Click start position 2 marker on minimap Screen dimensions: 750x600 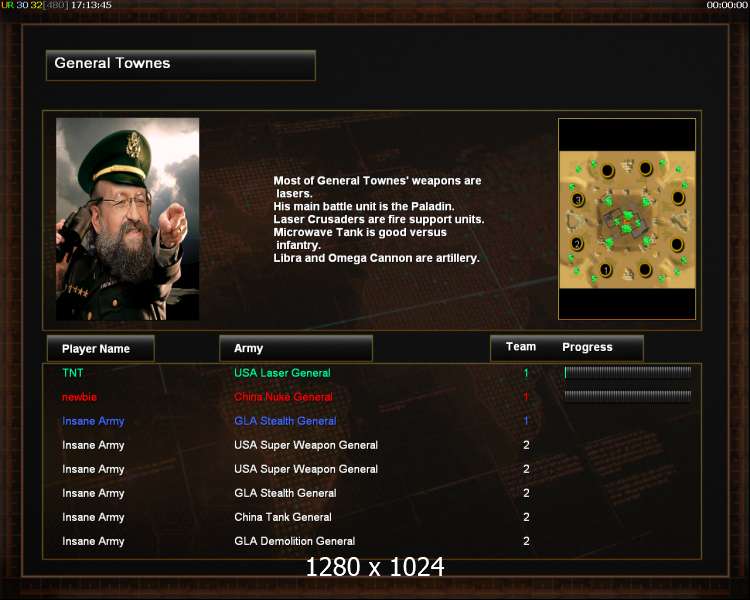point(577,244)
